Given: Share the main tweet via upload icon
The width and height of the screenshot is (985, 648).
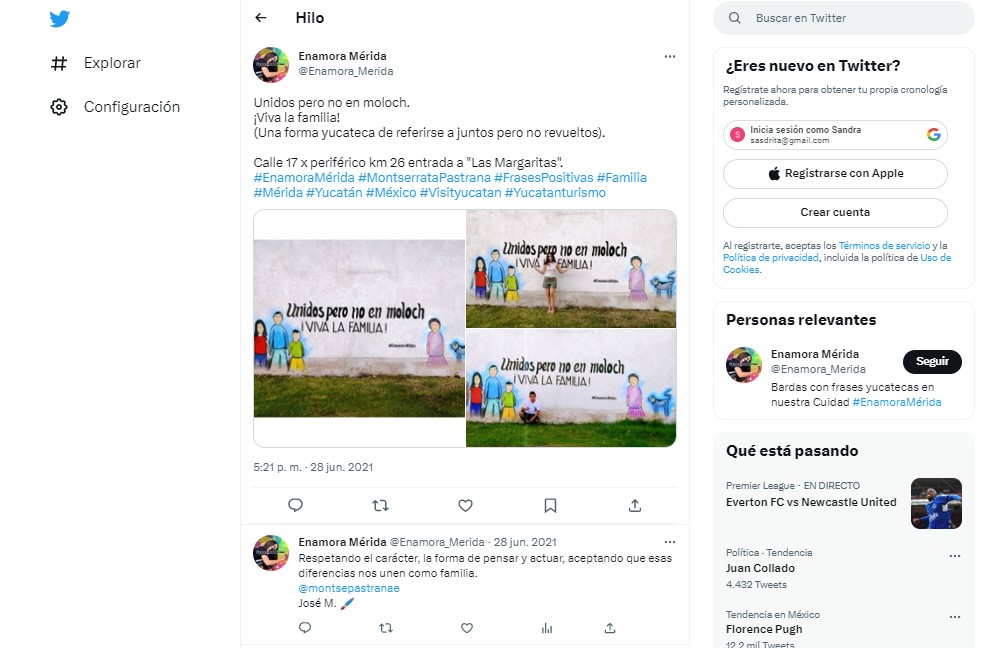Looking at the screenshot, I should (x=635, y=505).
